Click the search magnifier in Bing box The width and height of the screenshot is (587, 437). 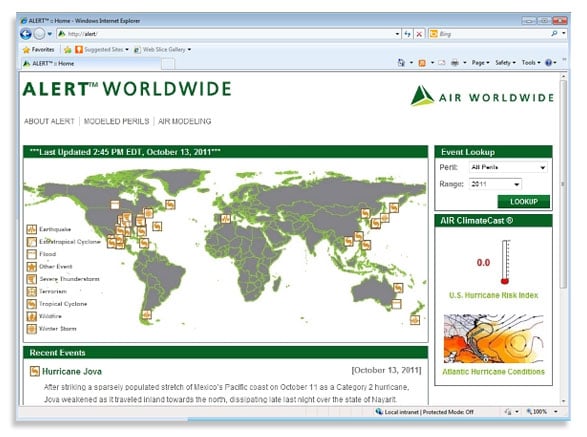coord(554,34)
